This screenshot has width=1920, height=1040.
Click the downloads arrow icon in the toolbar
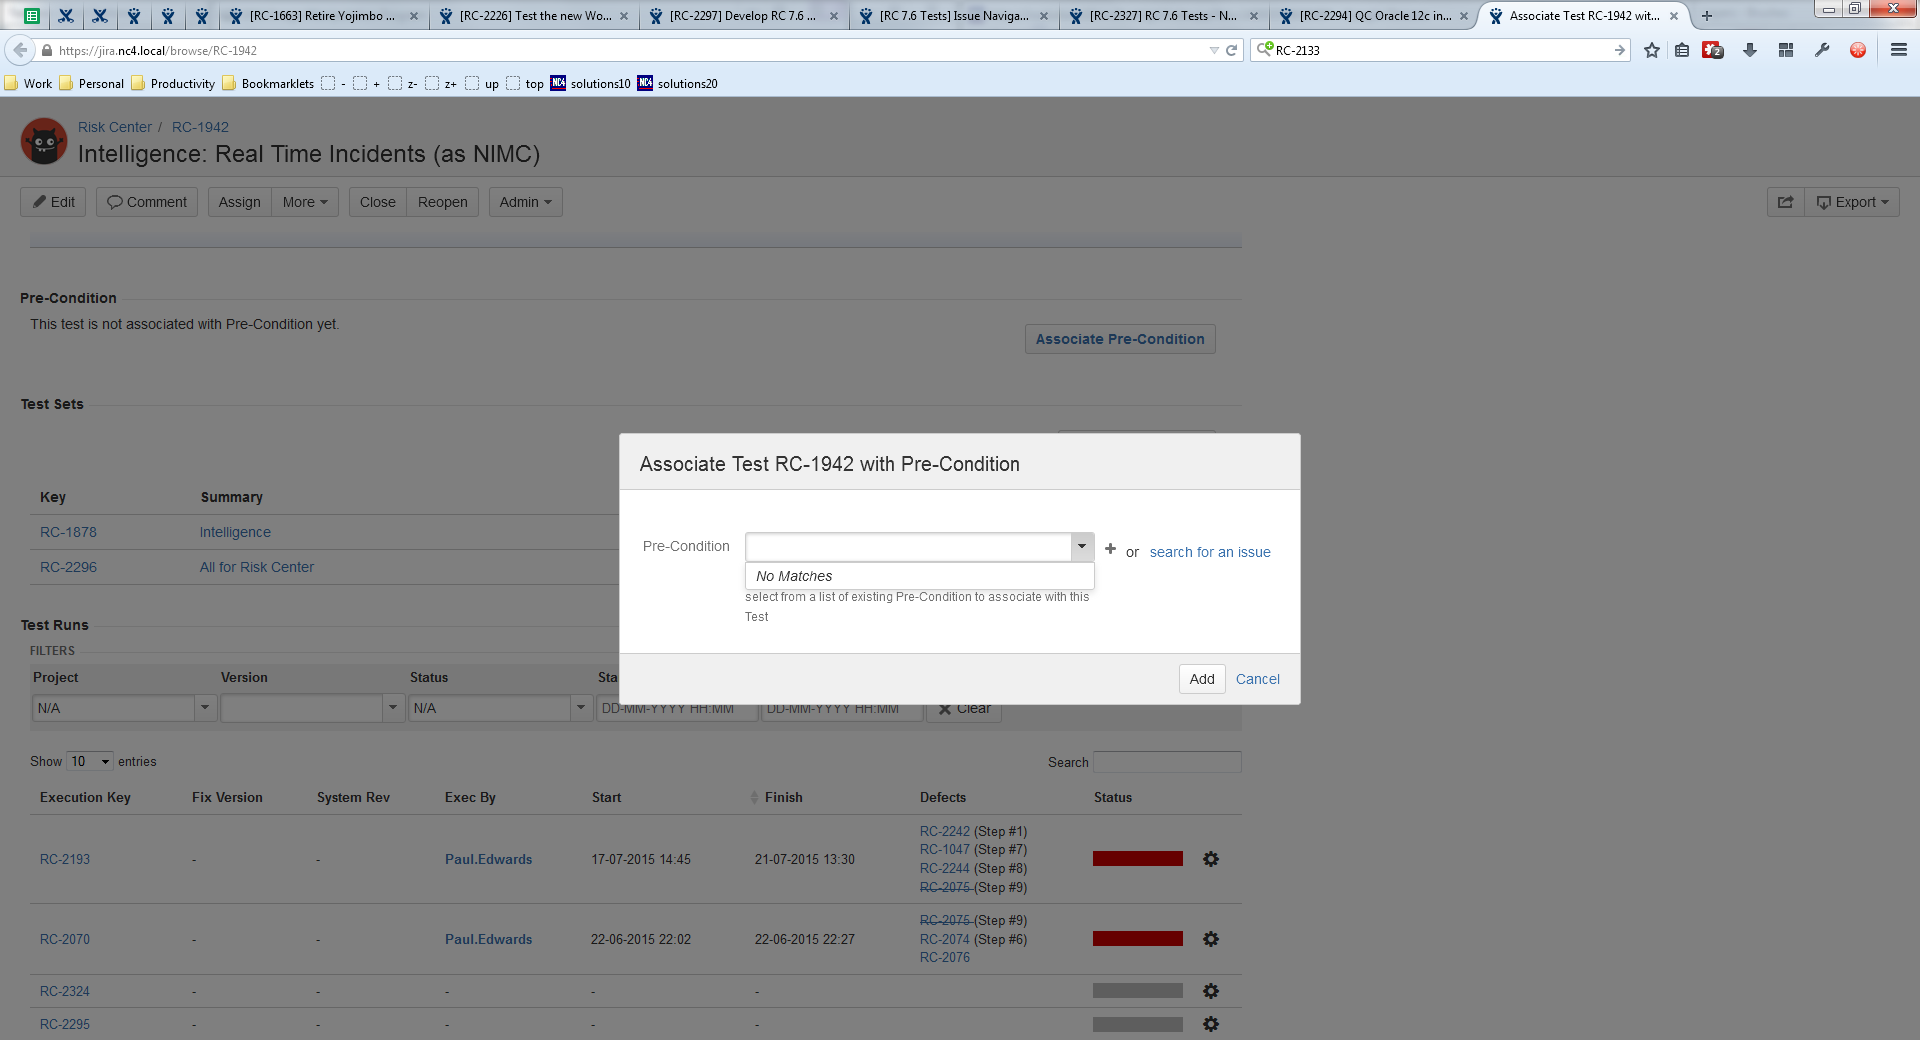point(1750,50)
